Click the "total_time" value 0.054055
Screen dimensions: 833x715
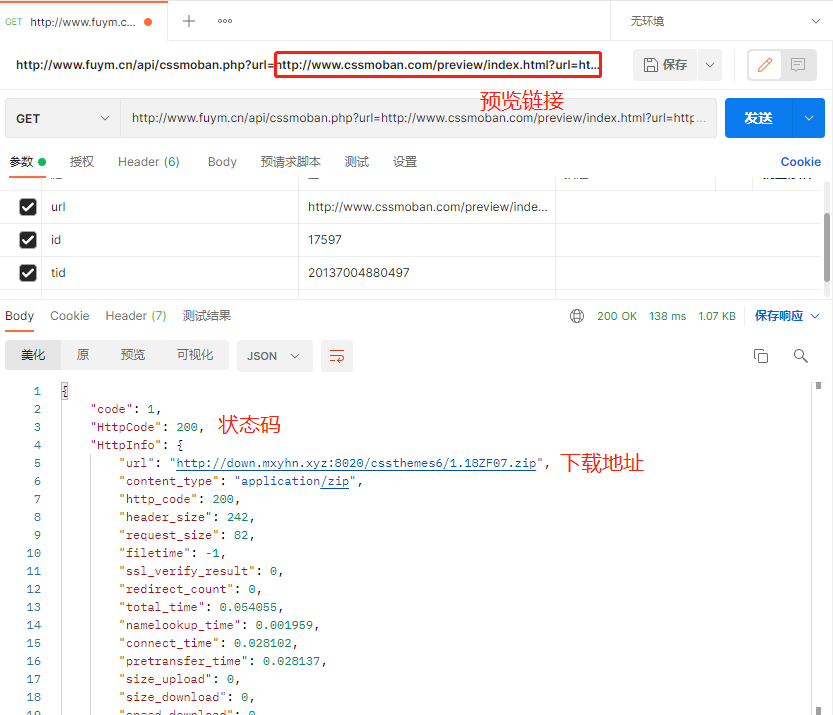248,607
